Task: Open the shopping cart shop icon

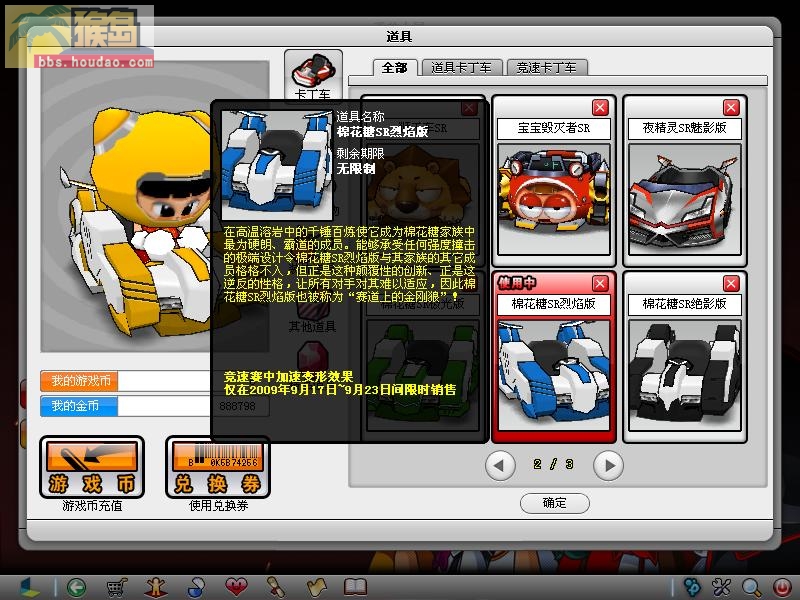Action: coord(117,588)
